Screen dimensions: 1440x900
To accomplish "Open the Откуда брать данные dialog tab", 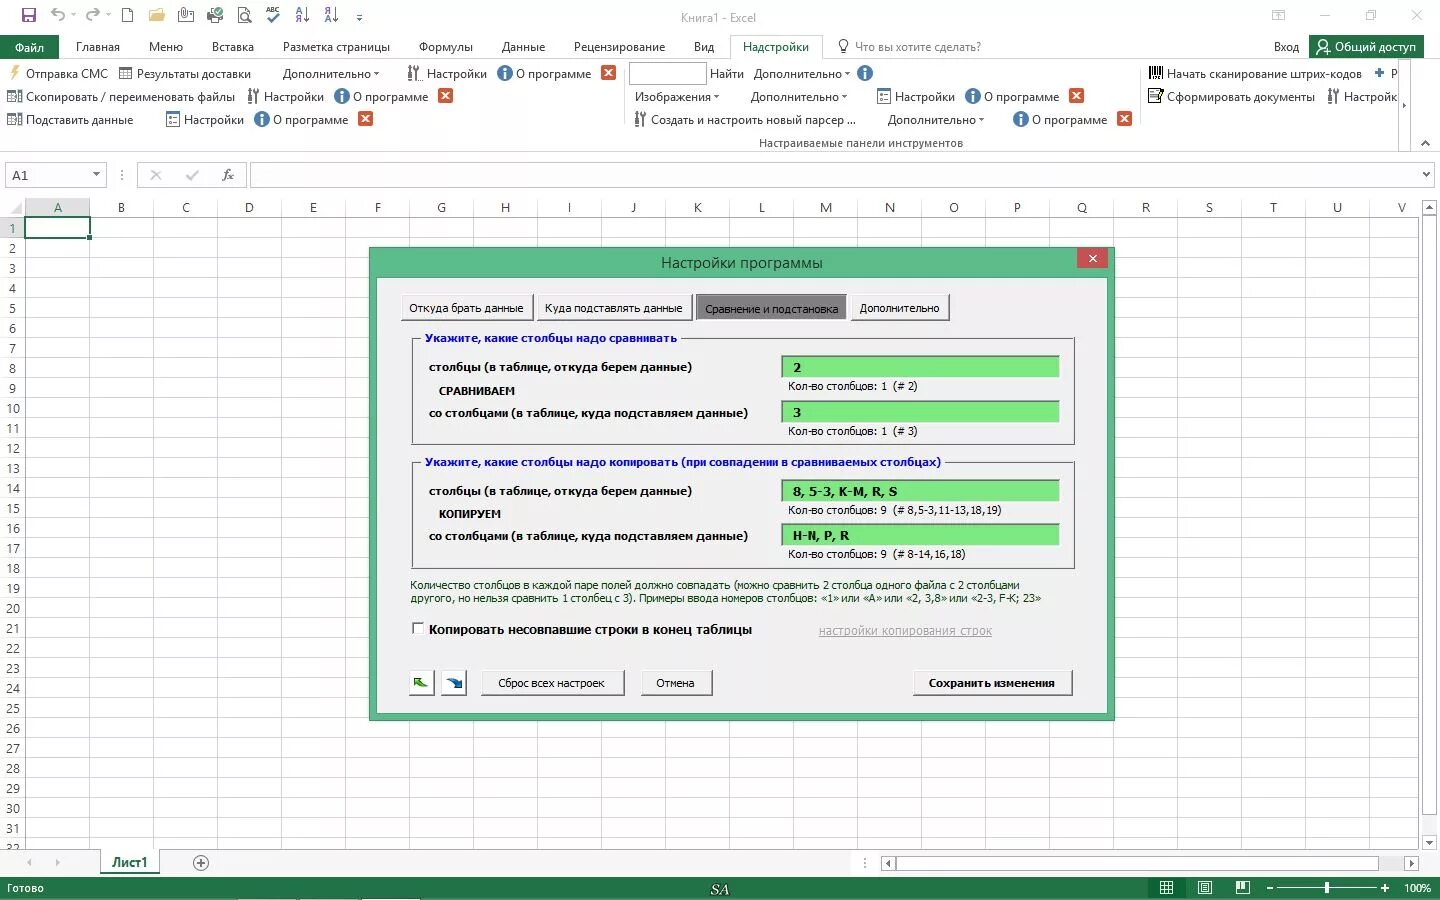I will 466,307.
